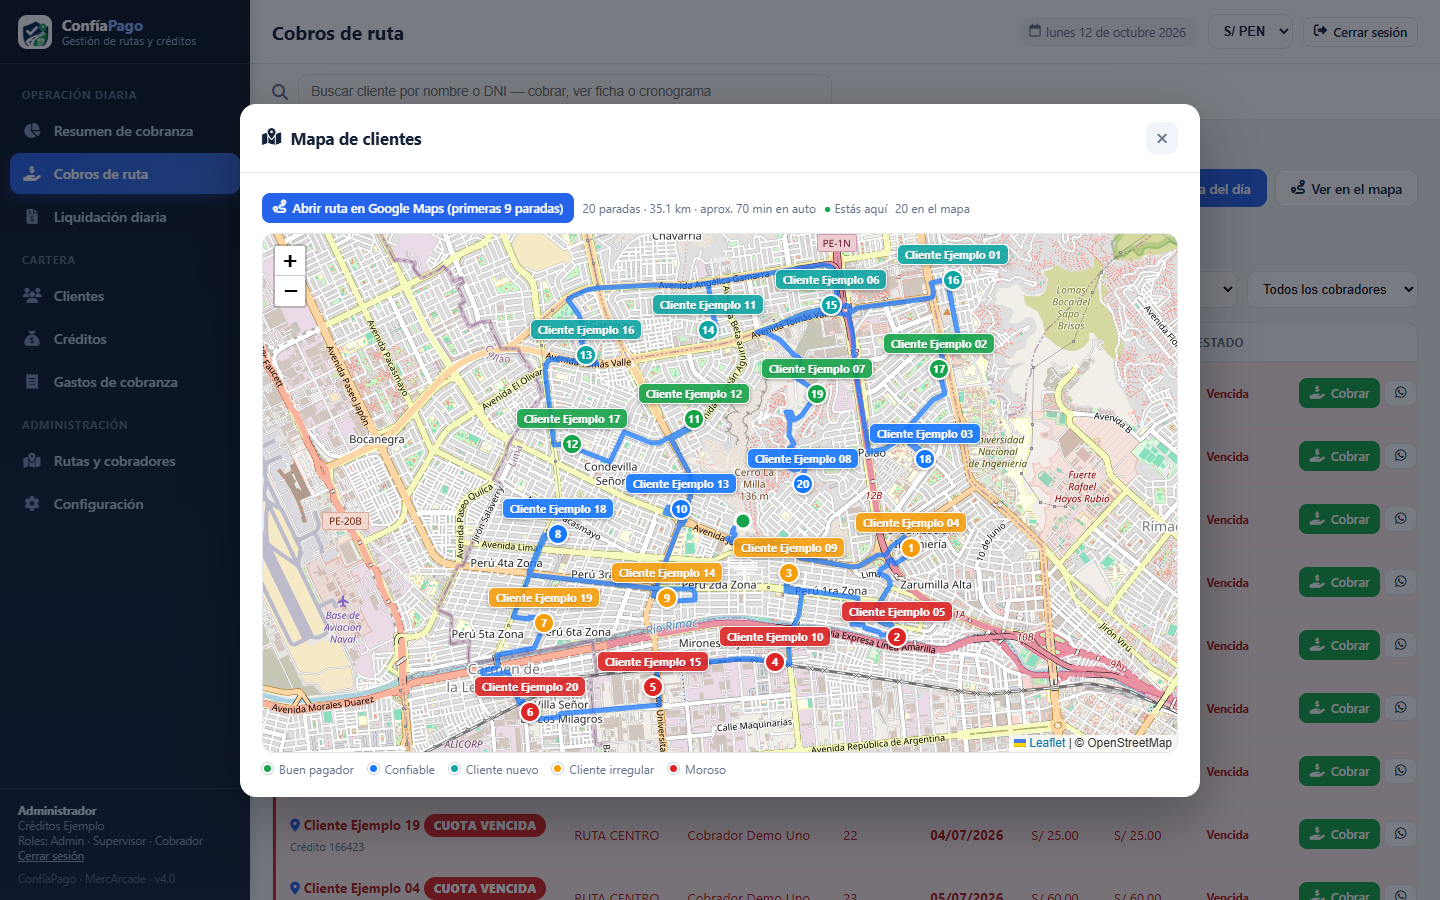The image size is (1440, 900).
Task: Zoom out on the clients map
Action: (x=290, y=291)
